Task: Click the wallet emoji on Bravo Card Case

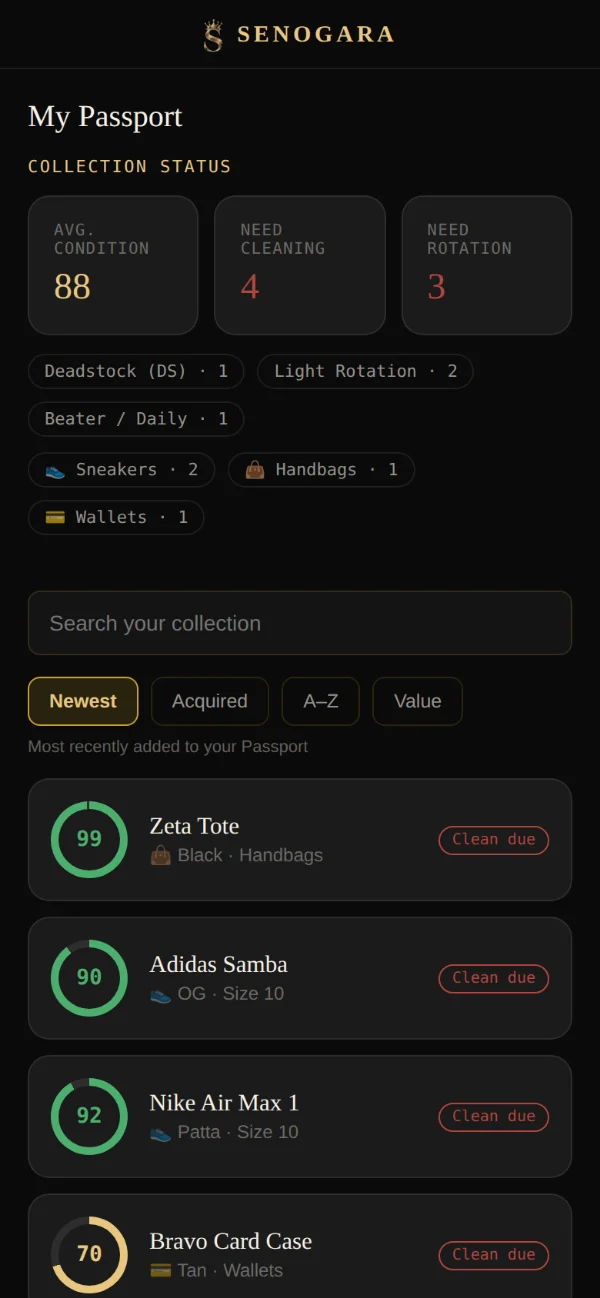Action: pos(160,1270)
